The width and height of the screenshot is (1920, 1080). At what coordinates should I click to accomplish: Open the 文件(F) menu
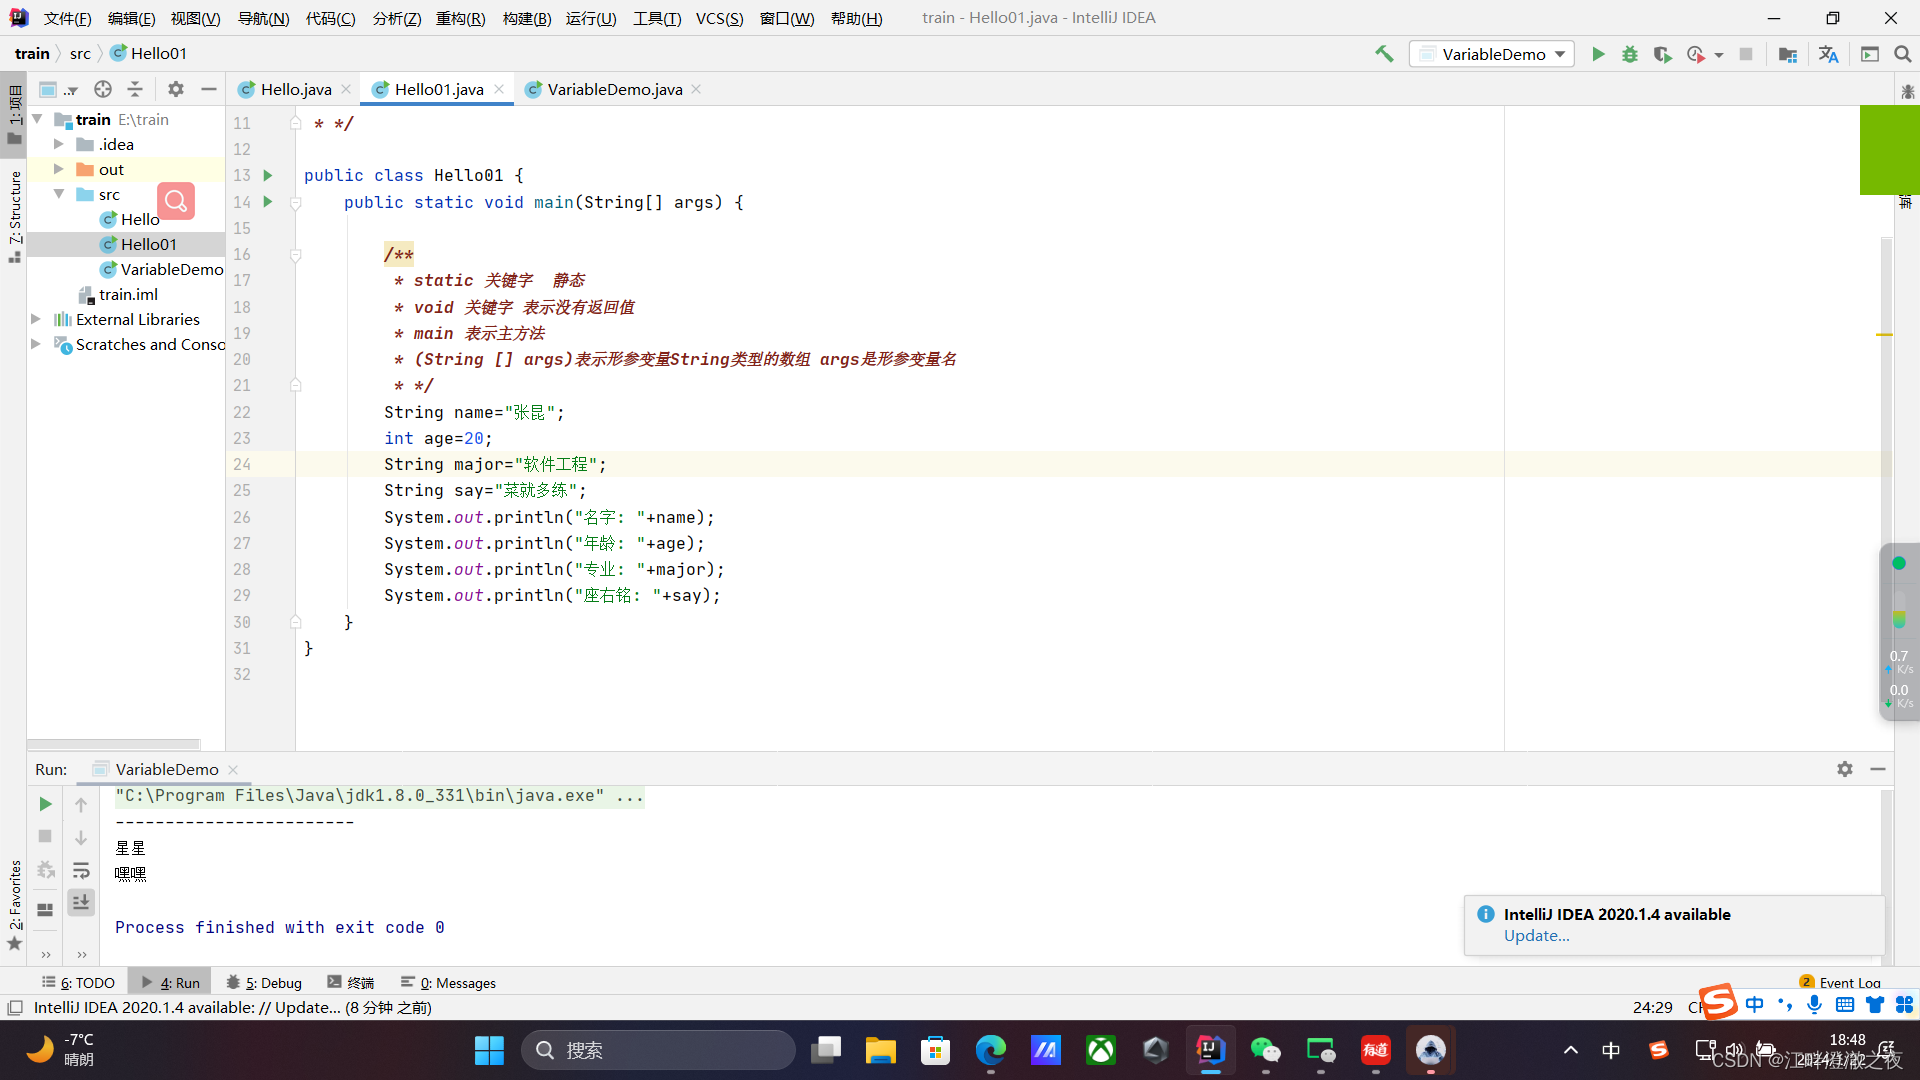click(67, 18)
